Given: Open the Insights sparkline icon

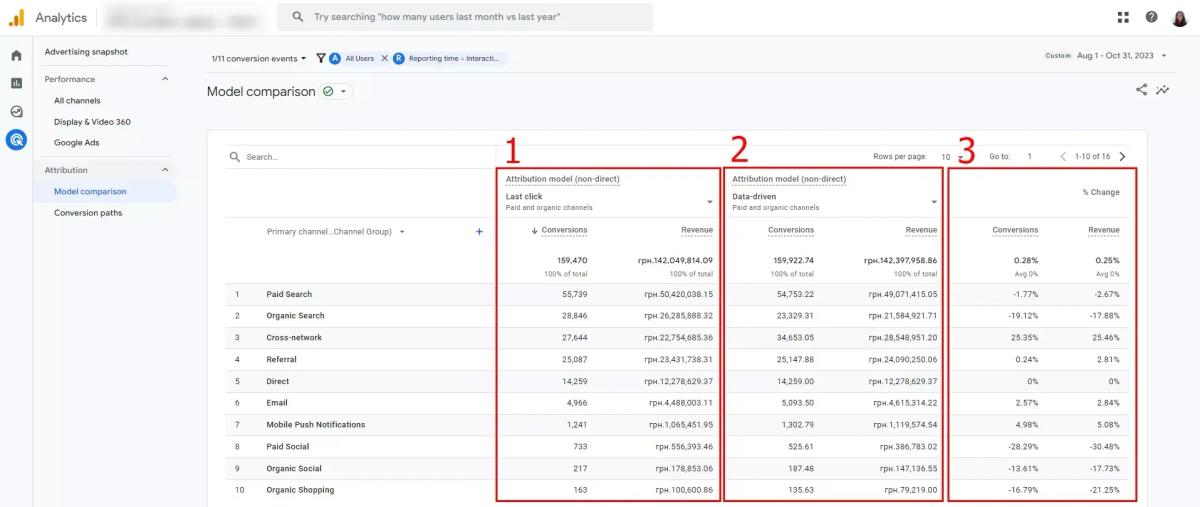Looking at the screenshot, I should click(x=1163, y=90).
